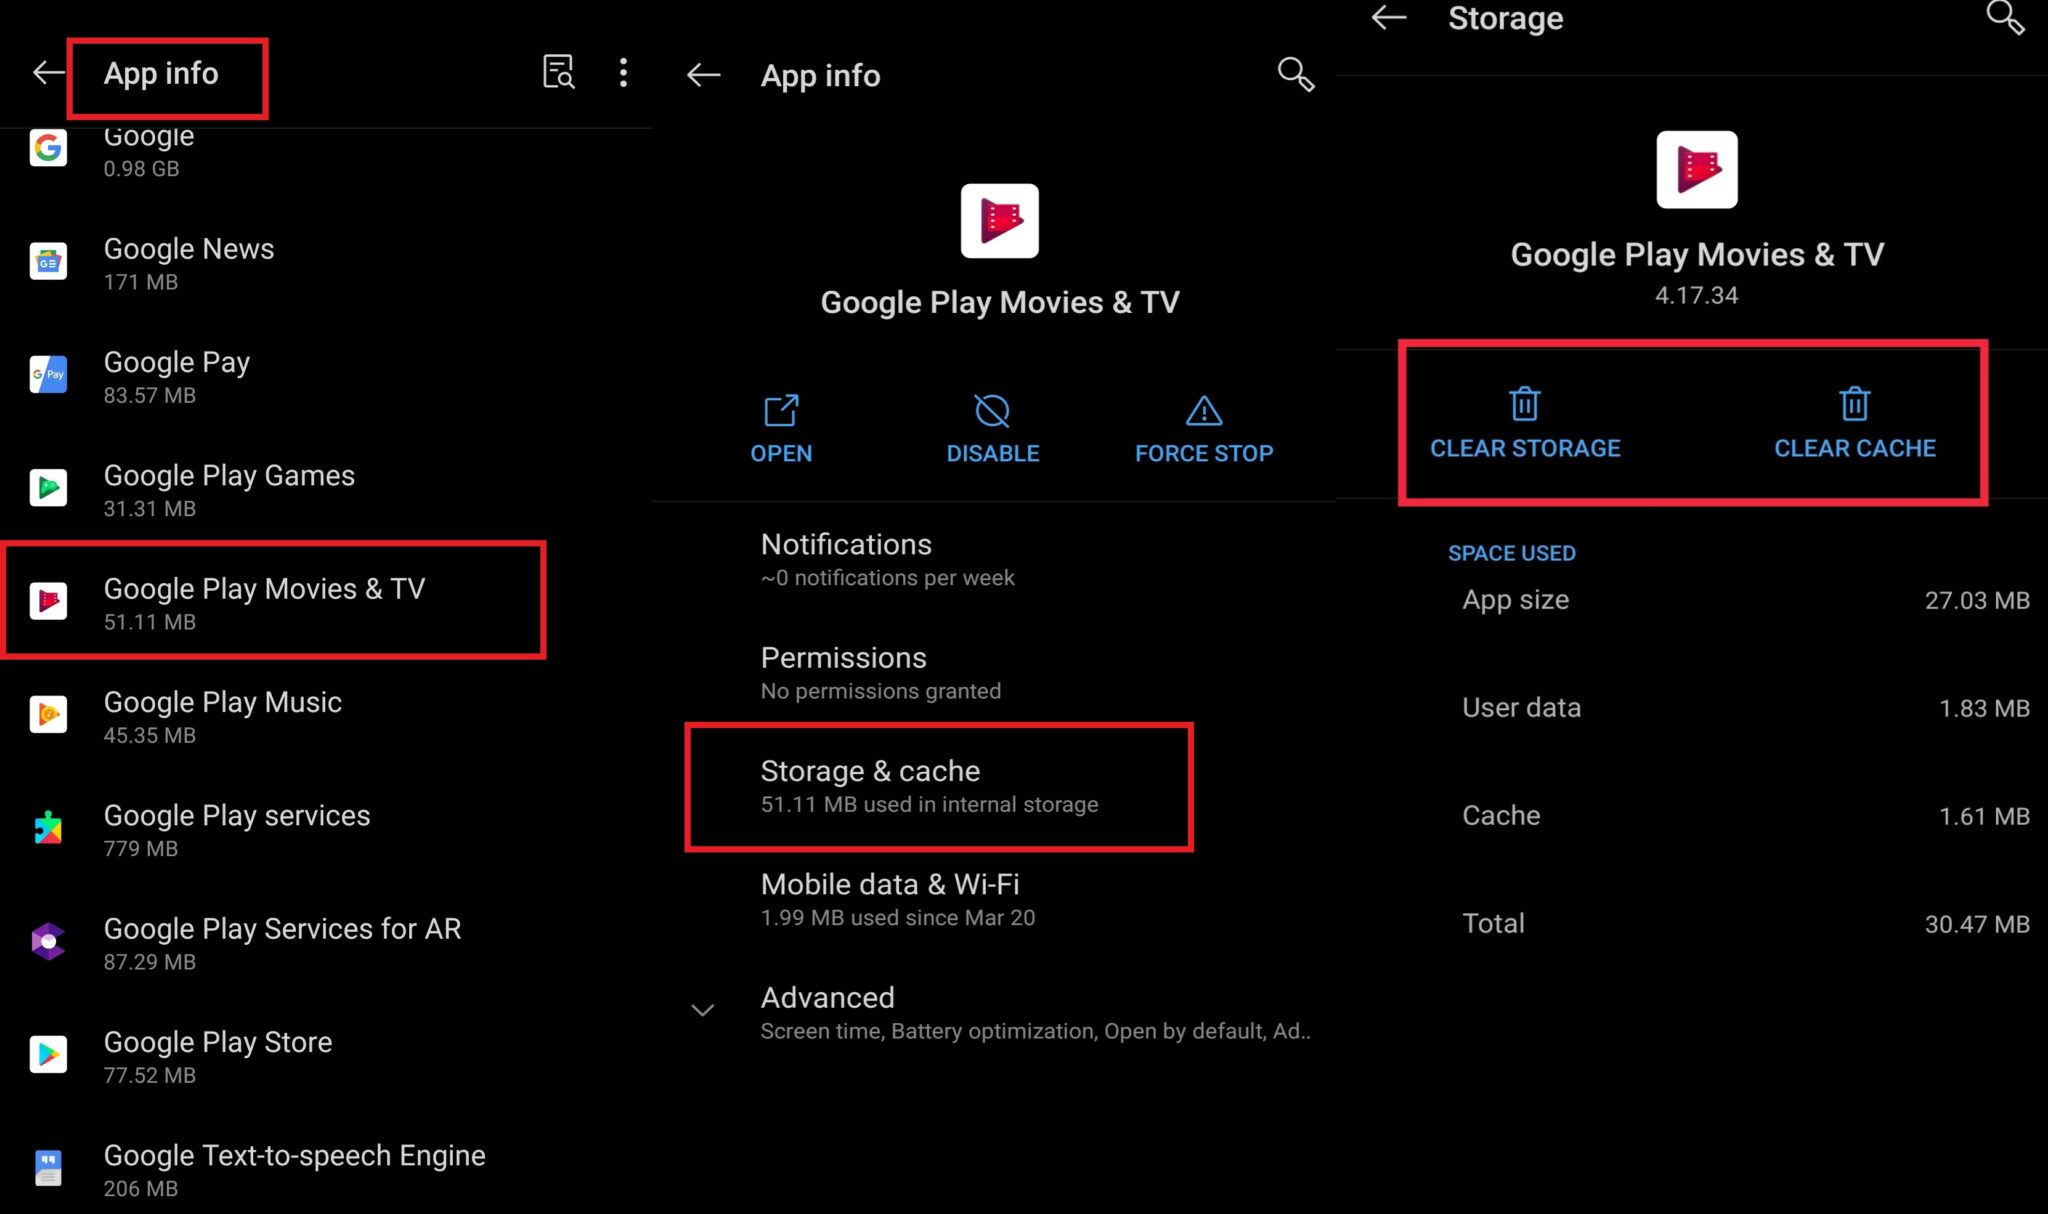2048x1214 pixels.
Task: Open the three-dot overflow menu
Action: 623,72
